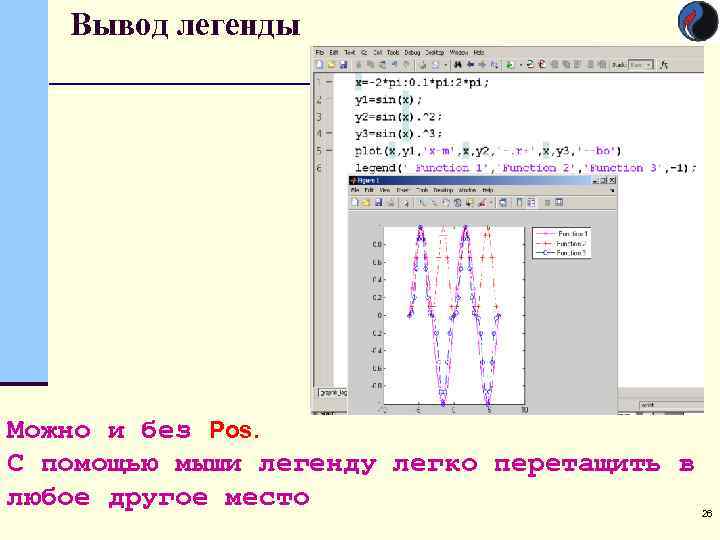The height and width of the screenshot is (540, 720).
Task: Open File menu in Figure 1 window
Action: point(355,190)
